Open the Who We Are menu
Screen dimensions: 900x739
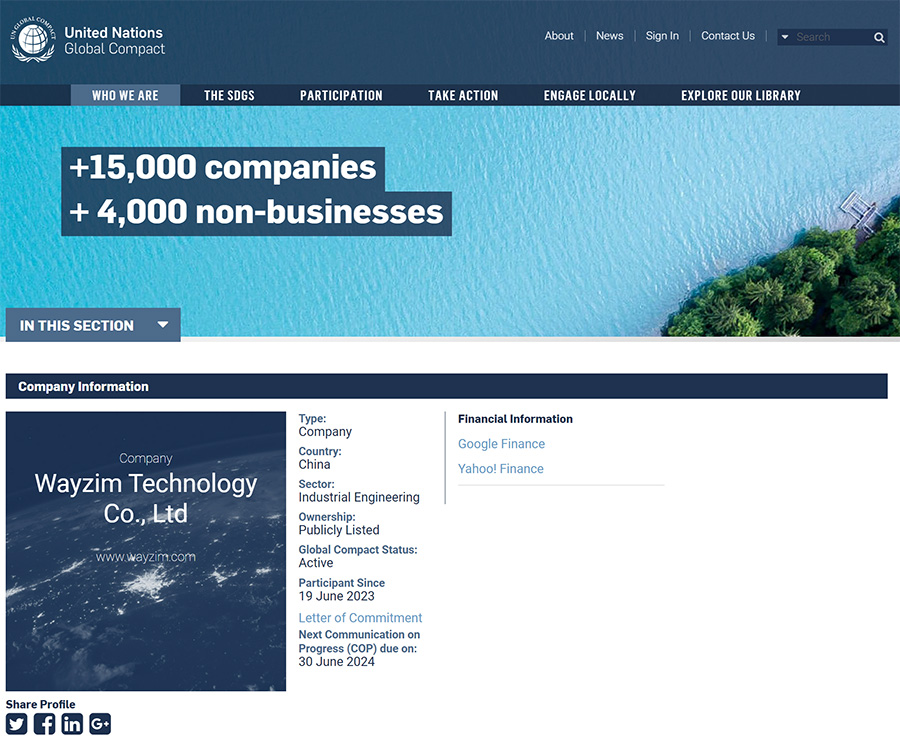pyautogui.click(x=125, y=95)
